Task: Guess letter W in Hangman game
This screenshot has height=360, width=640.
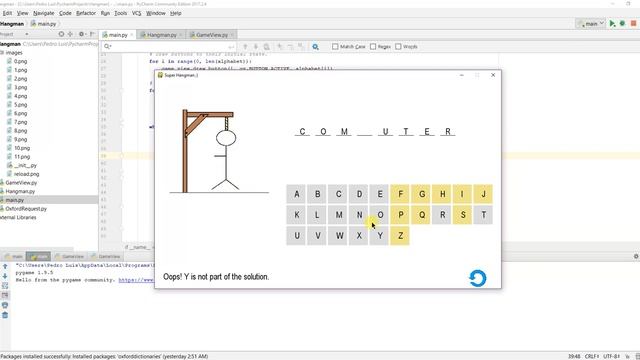Action: (338, 236)
